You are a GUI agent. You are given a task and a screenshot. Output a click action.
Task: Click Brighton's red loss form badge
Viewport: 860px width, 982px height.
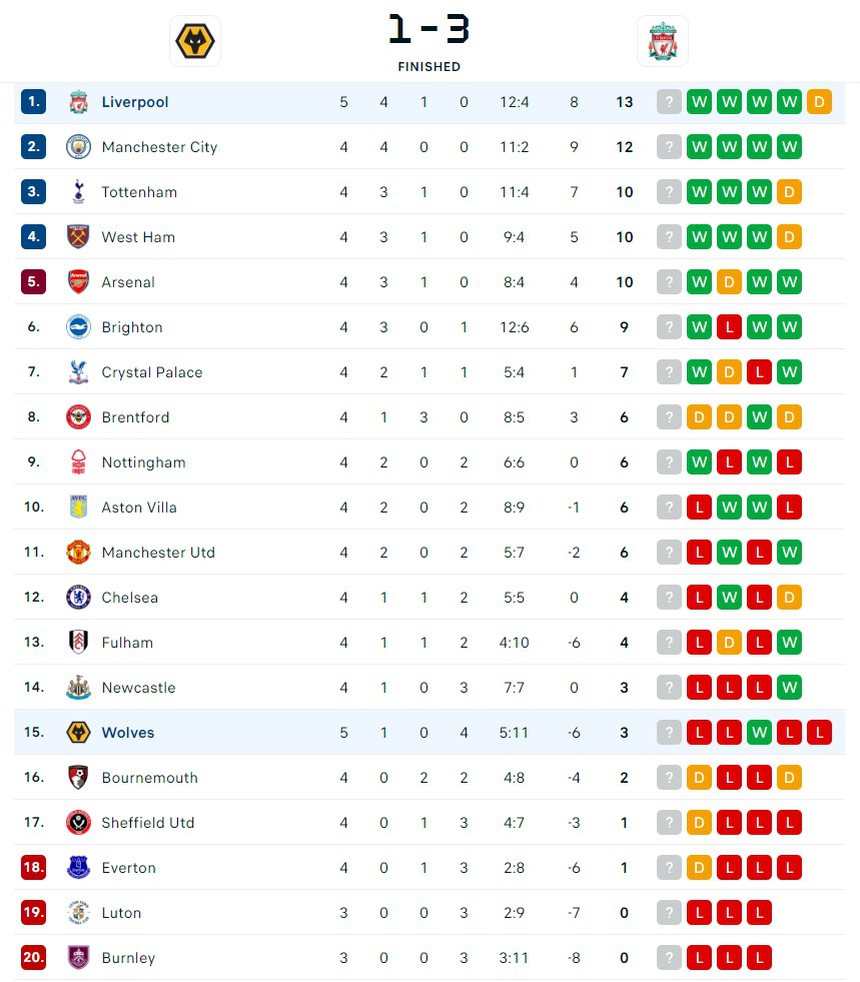(729, 327)
